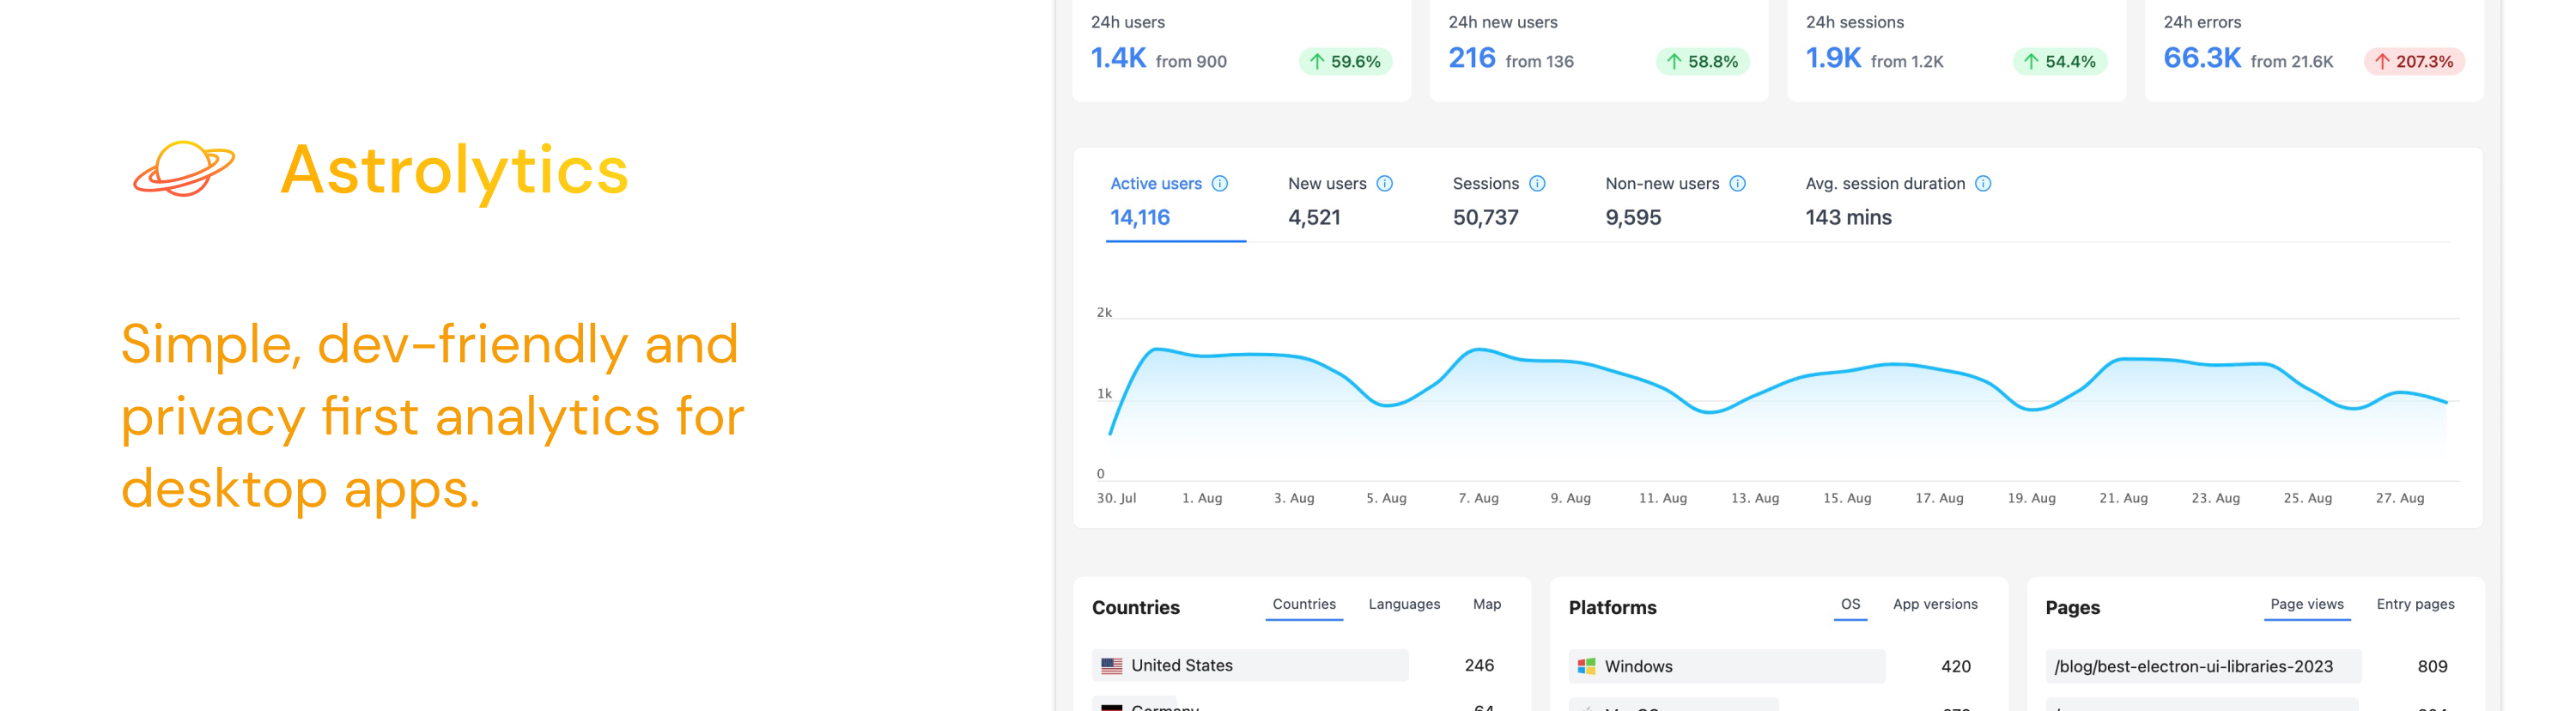Open the Non-new users metric tab
This screenshot has width=2576, height=711.
pyautogui.click(x=1675, y=201)
